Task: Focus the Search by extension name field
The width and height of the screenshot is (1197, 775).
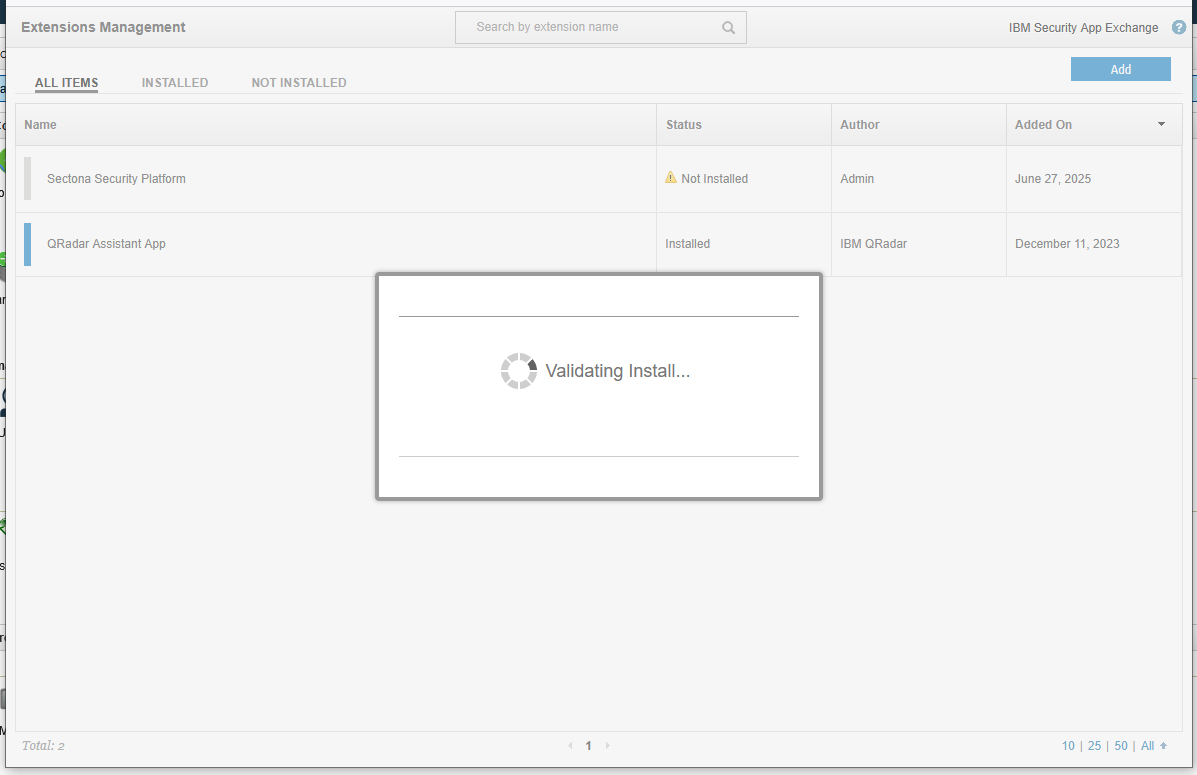Action: (x=590, y=28)
